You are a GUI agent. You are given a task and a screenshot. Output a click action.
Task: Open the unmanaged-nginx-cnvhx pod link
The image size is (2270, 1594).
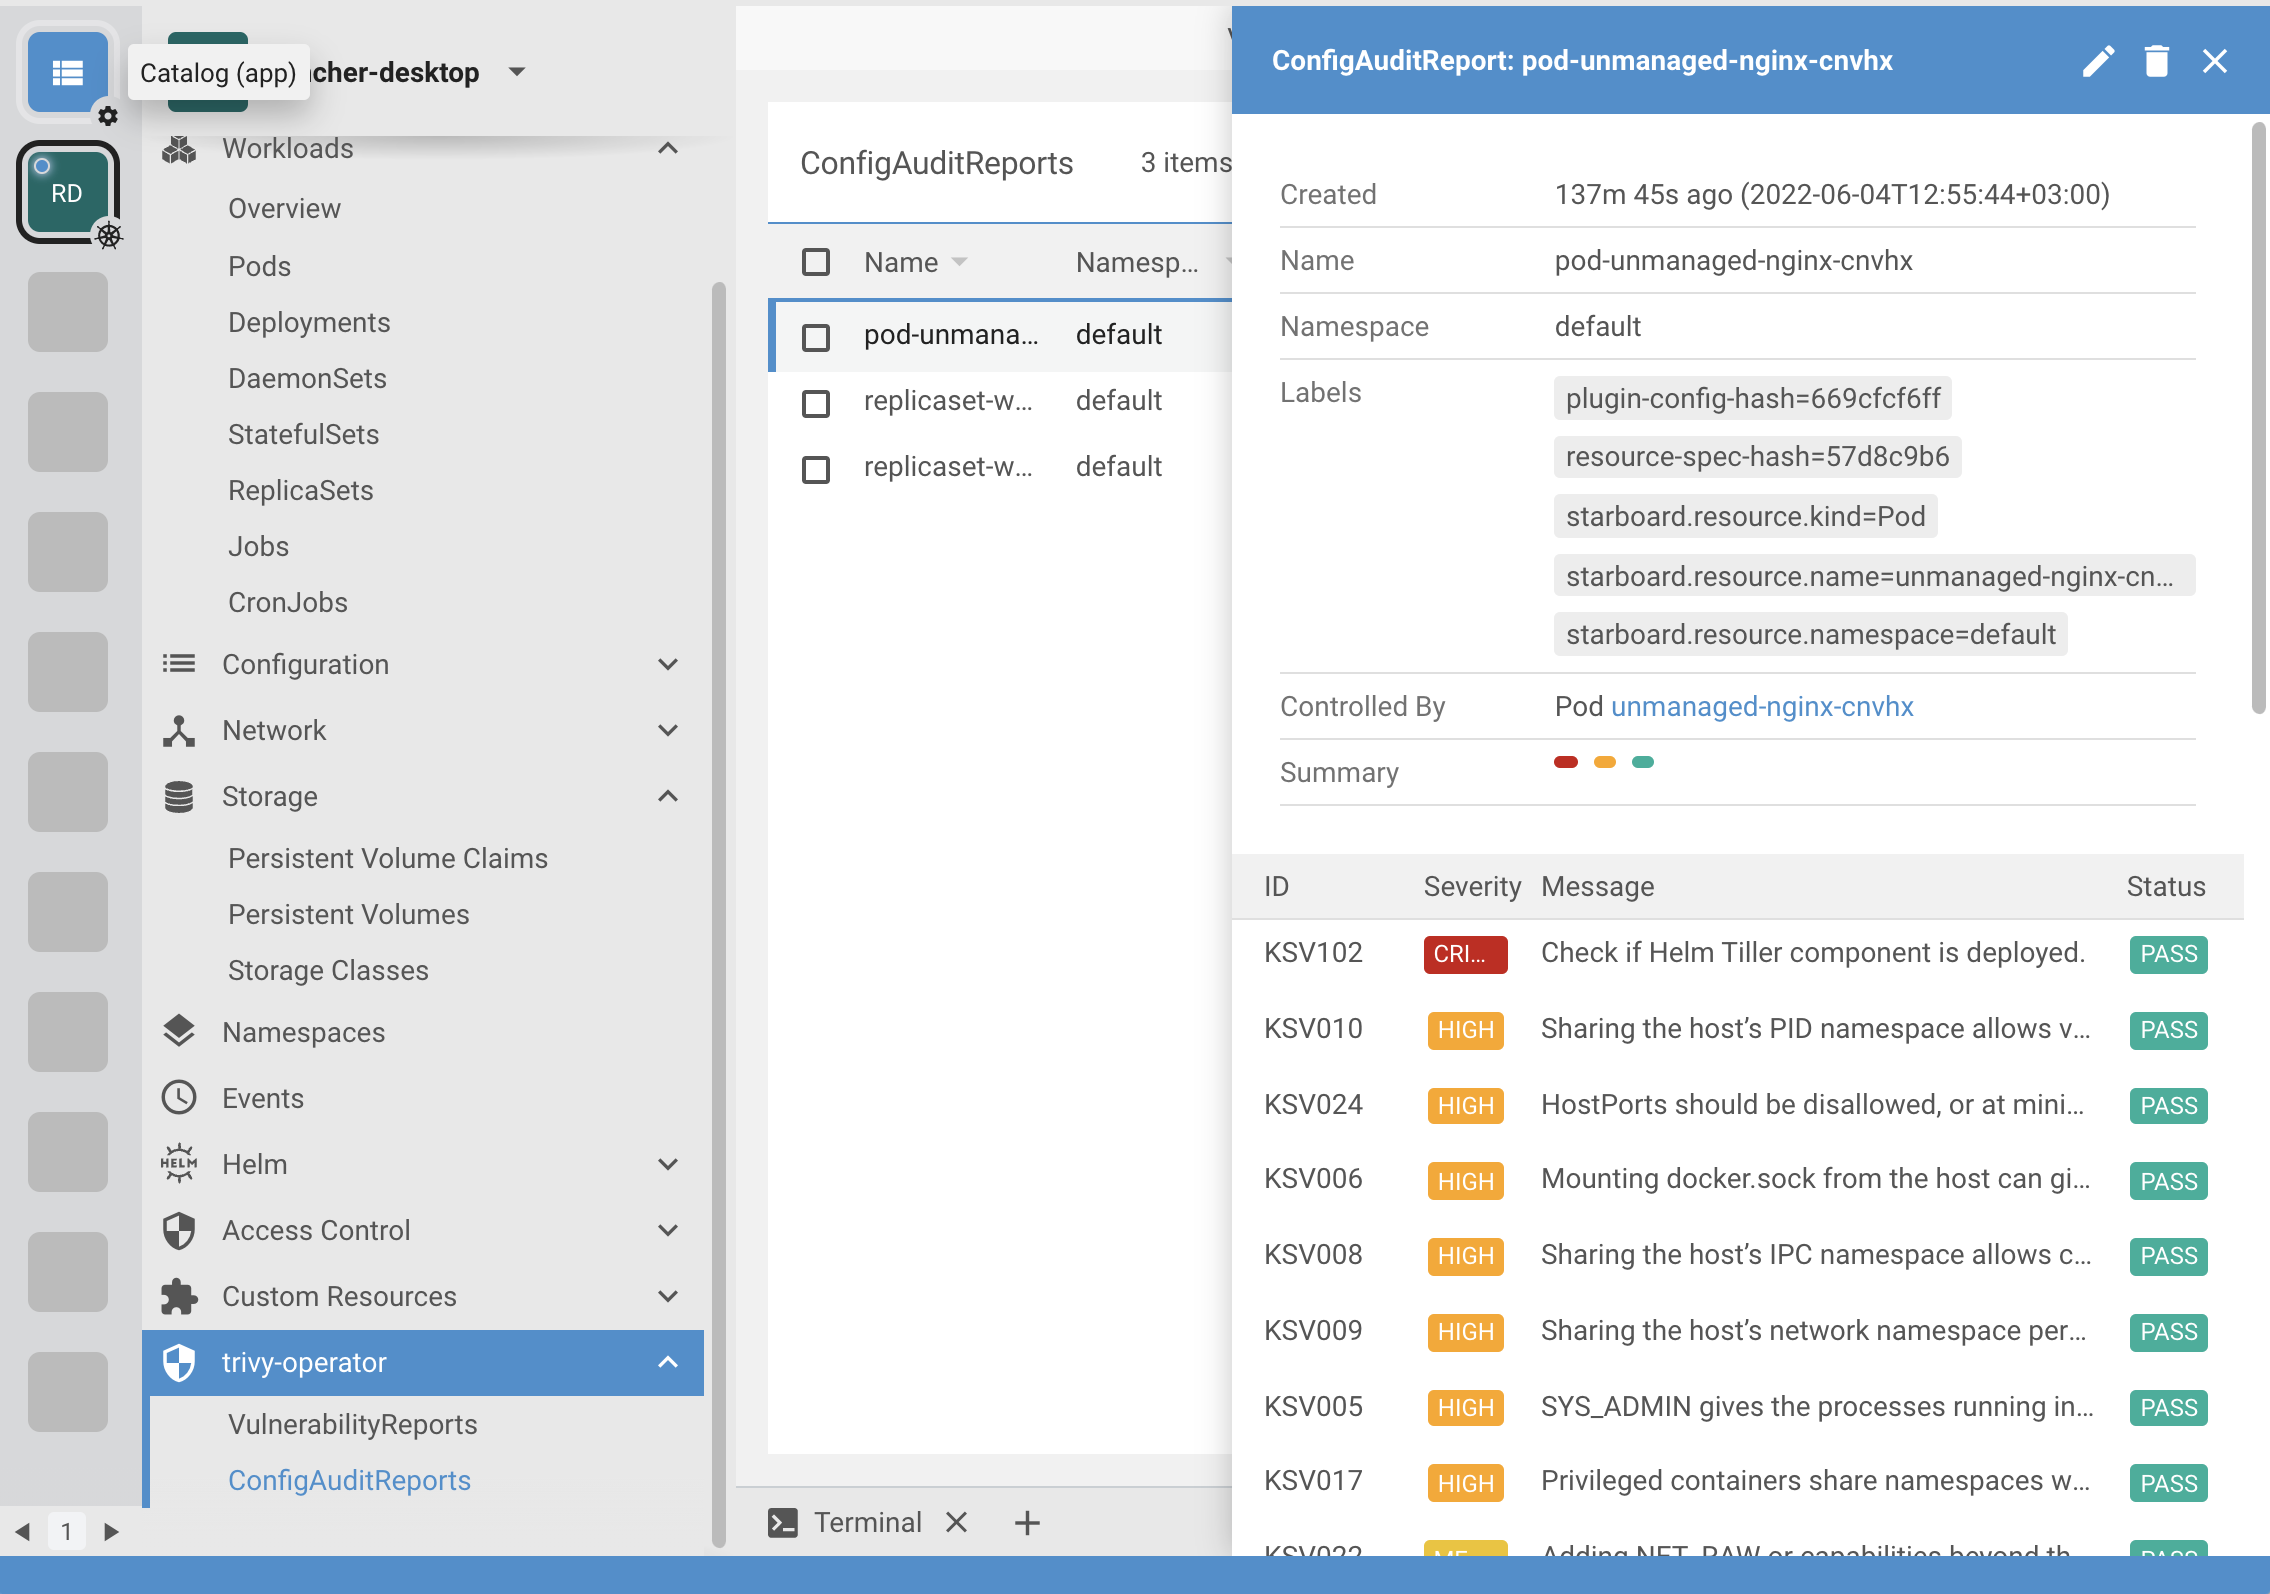click(1762, 706)
